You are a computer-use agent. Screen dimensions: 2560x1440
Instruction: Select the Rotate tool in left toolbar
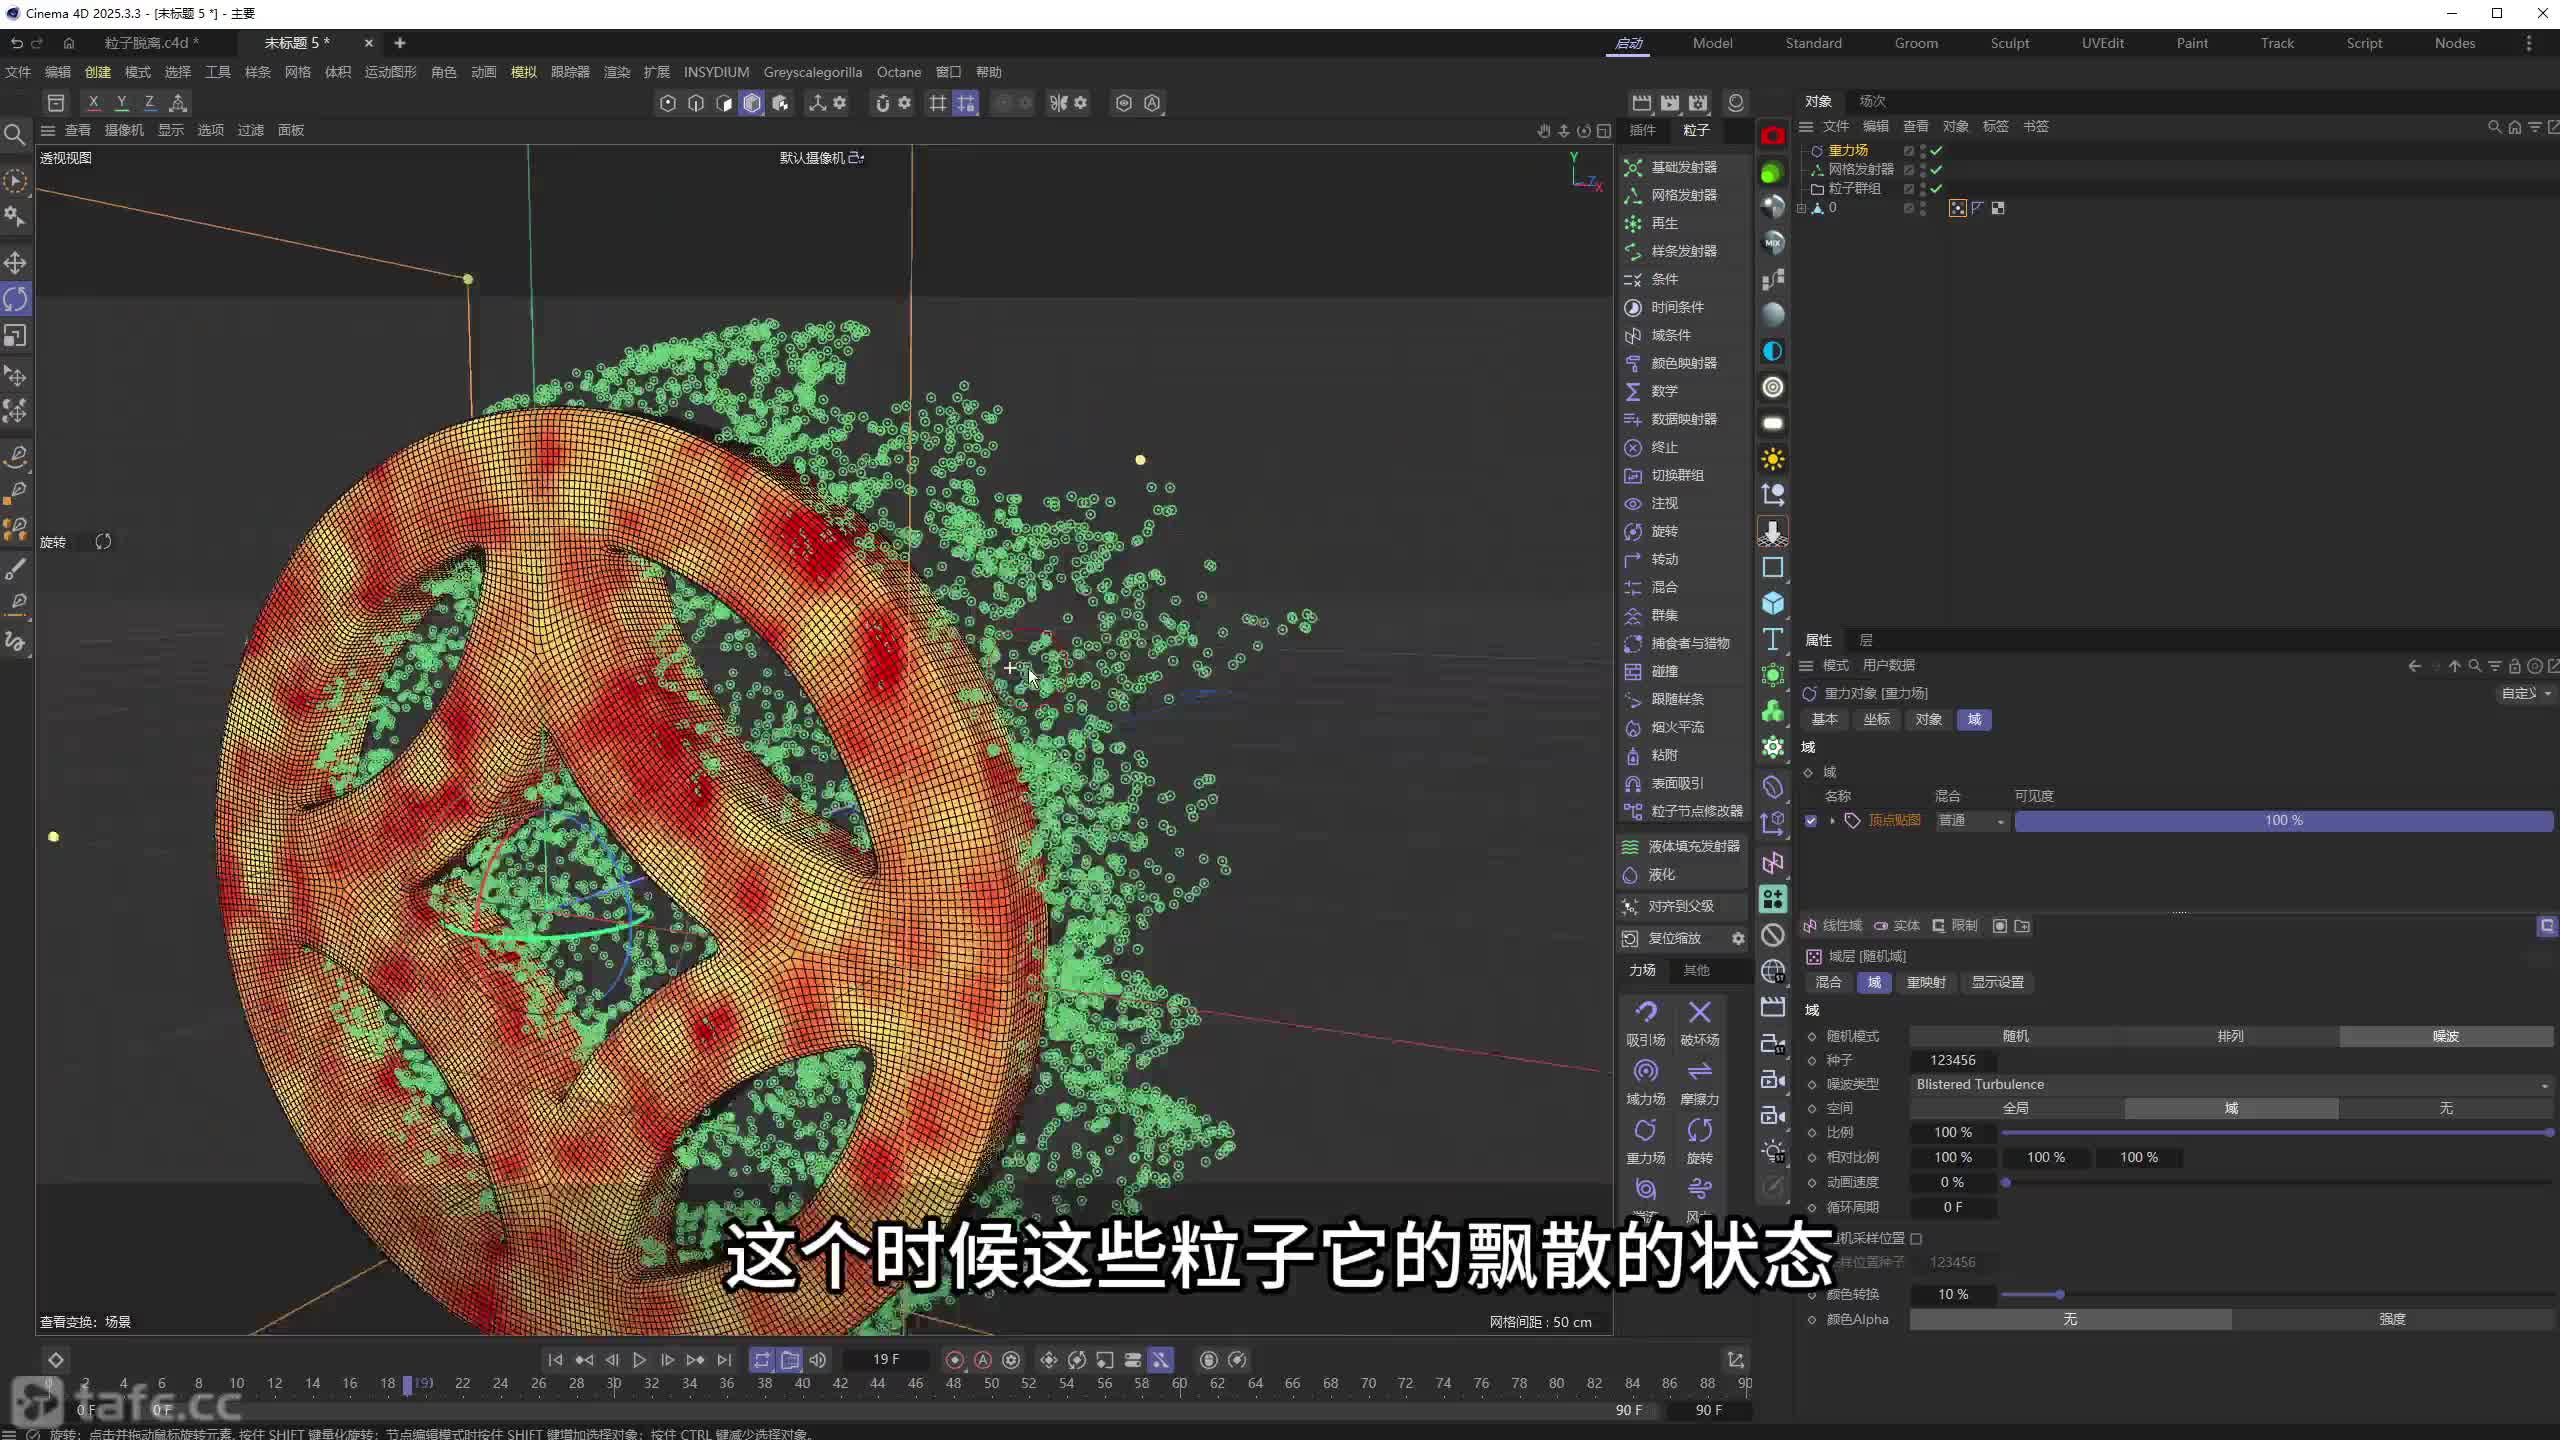[15, 299]
